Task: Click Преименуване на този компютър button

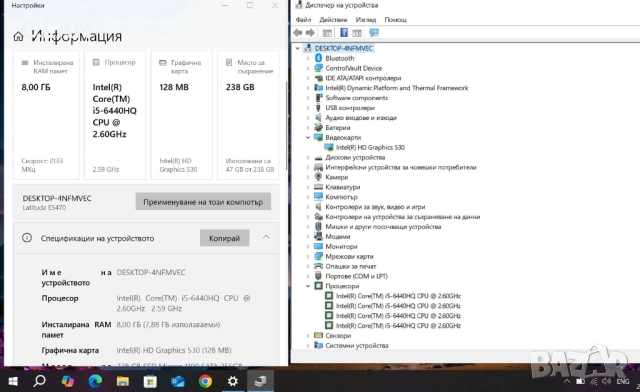Action: 203,202
